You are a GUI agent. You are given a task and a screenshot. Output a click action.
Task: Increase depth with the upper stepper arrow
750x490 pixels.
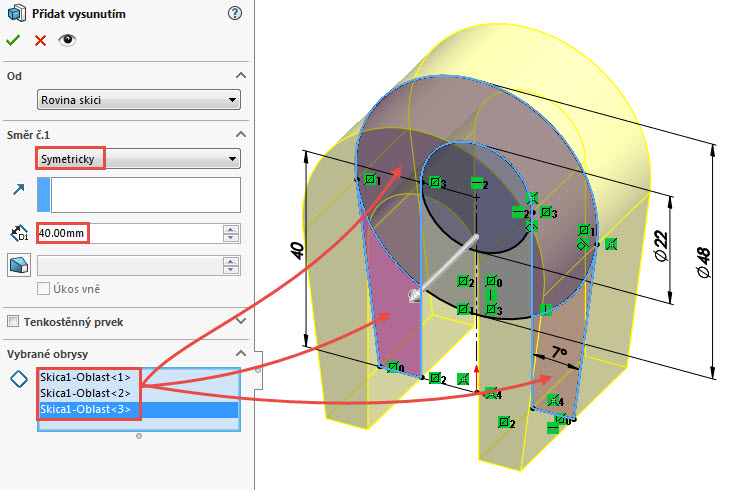tap(231, 229)
